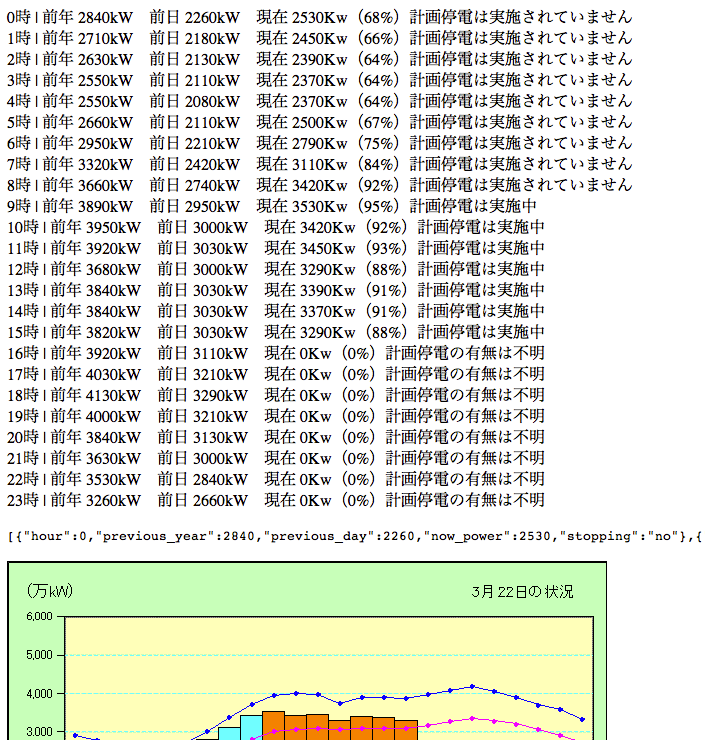Click the 6,000 axis label
The width and height of the screenshot is (705, 740).
click(x=40, y=616)
